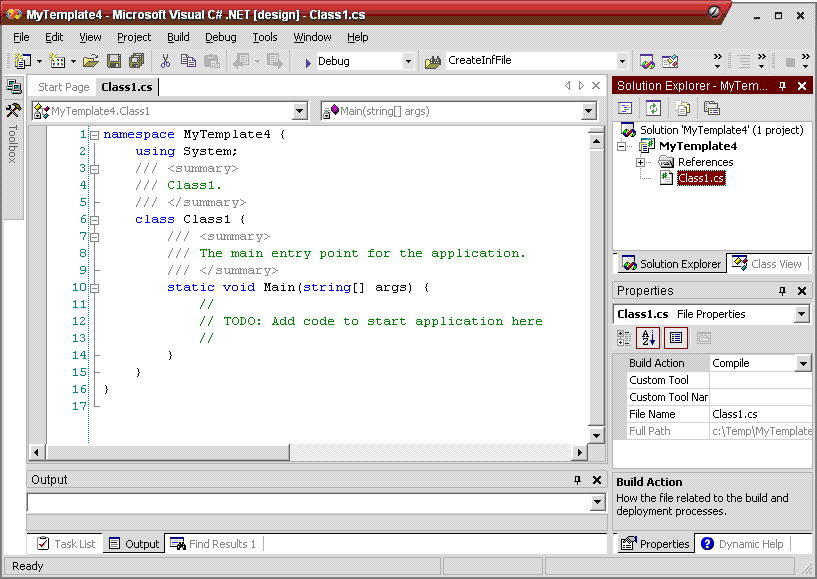
Task: Collapse the MyTemplate4 project node
Action: click(622, 146)
